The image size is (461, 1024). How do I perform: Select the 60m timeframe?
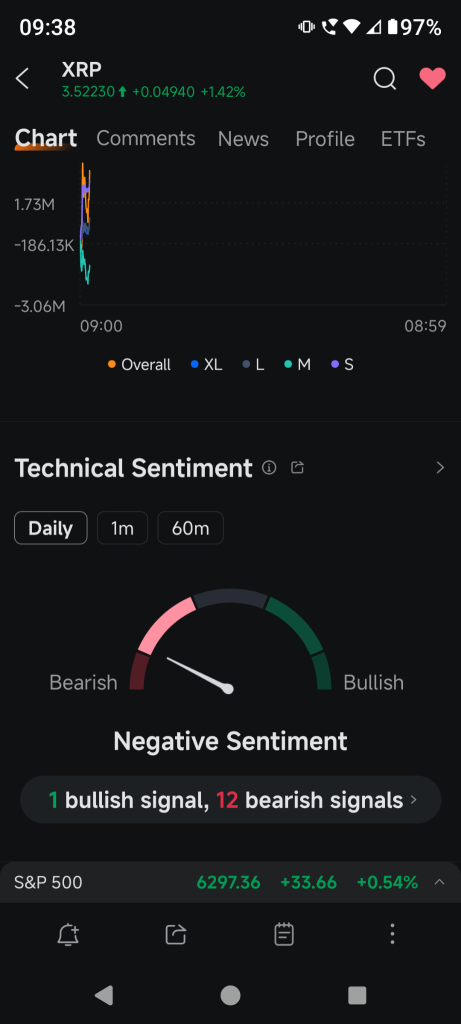[x=191, y=528]
